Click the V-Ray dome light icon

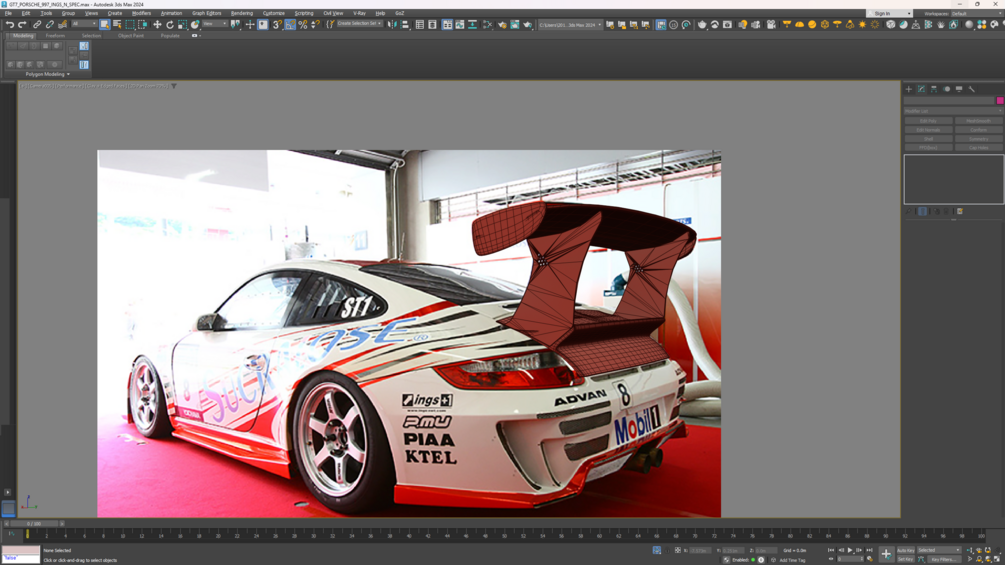point(799,24)
